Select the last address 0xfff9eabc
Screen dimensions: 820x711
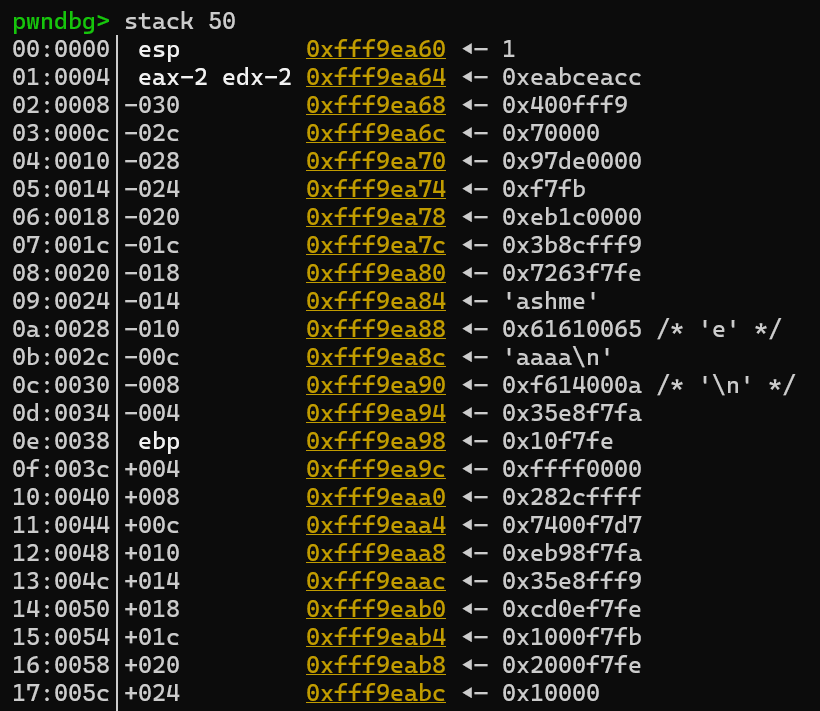(x=375, y=693)
